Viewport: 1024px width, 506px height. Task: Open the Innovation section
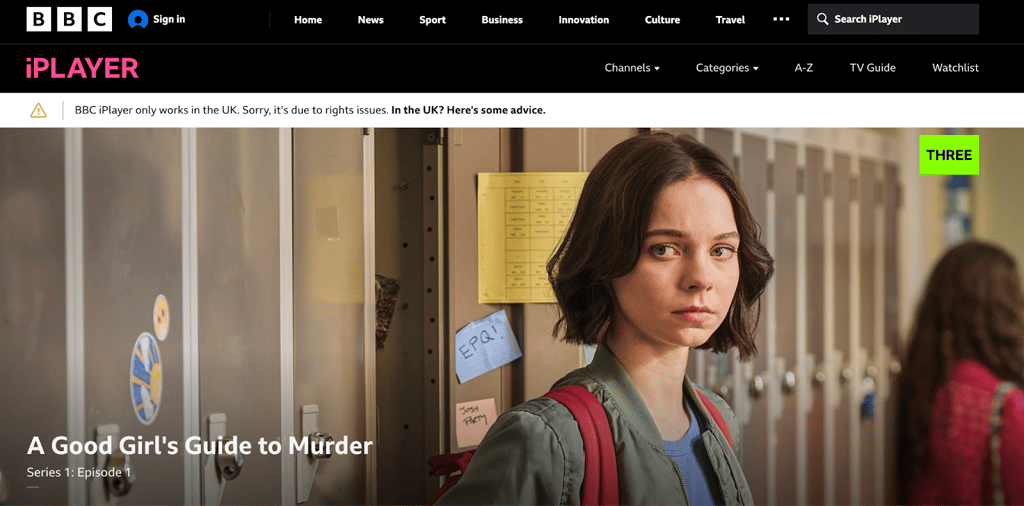point(584,20)
